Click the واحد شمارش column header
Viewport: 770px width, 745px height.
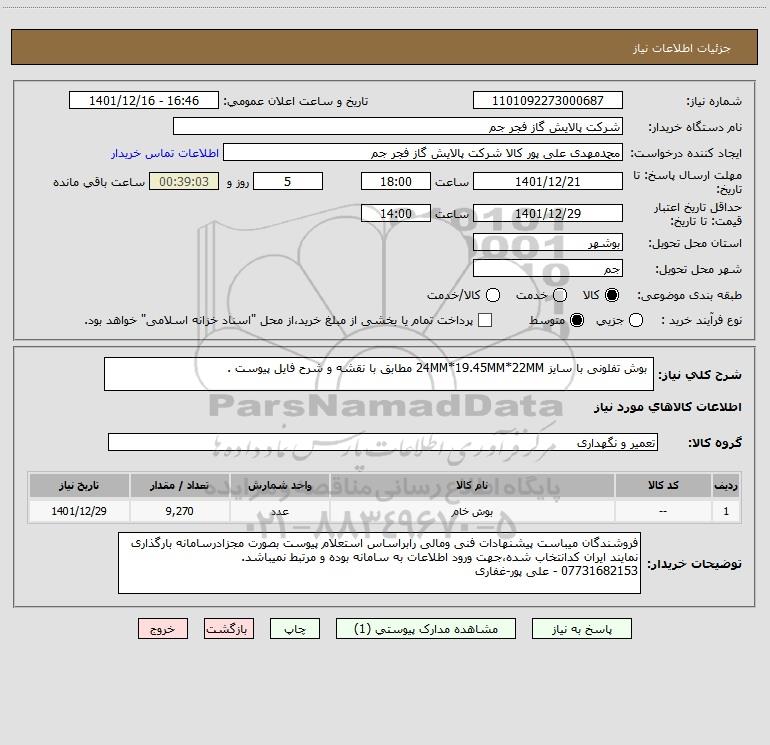pos(279,485)
